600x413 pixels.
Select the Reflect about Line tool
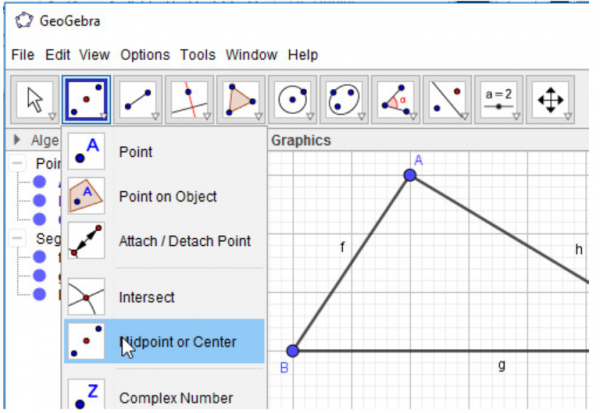449,100
